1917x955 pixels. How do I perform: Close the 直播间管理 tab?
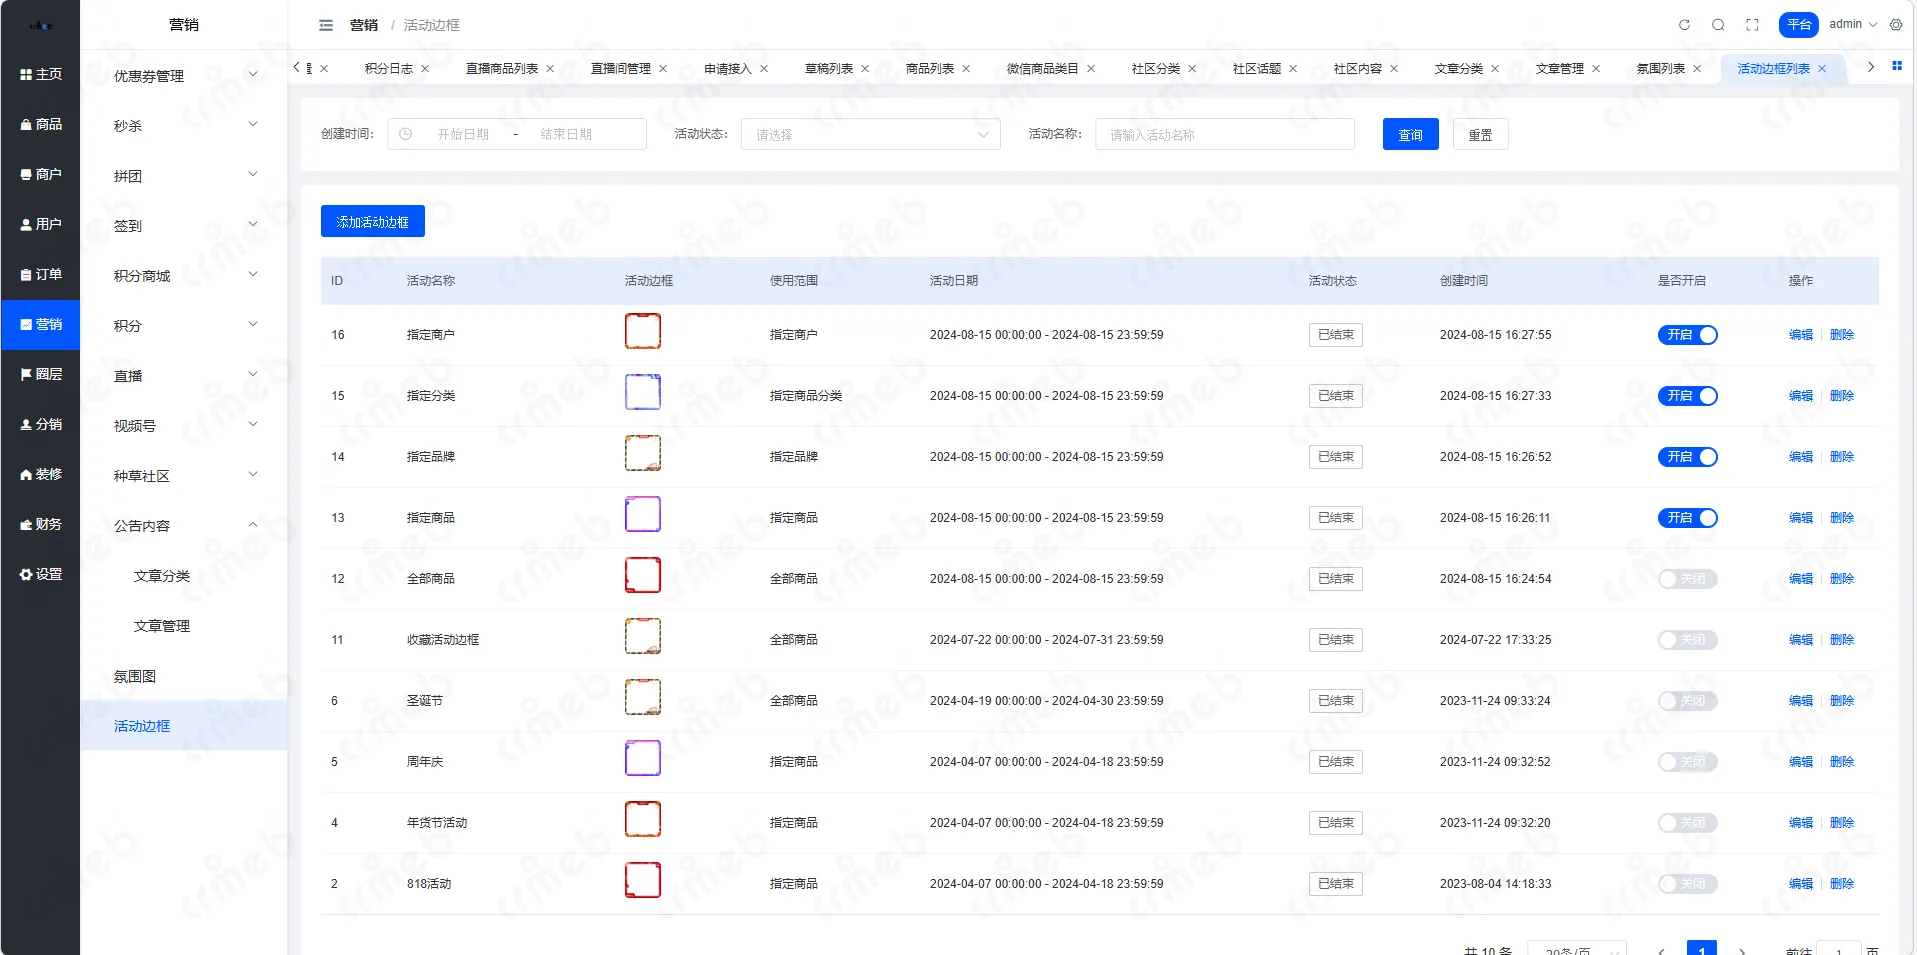point(663,69)
